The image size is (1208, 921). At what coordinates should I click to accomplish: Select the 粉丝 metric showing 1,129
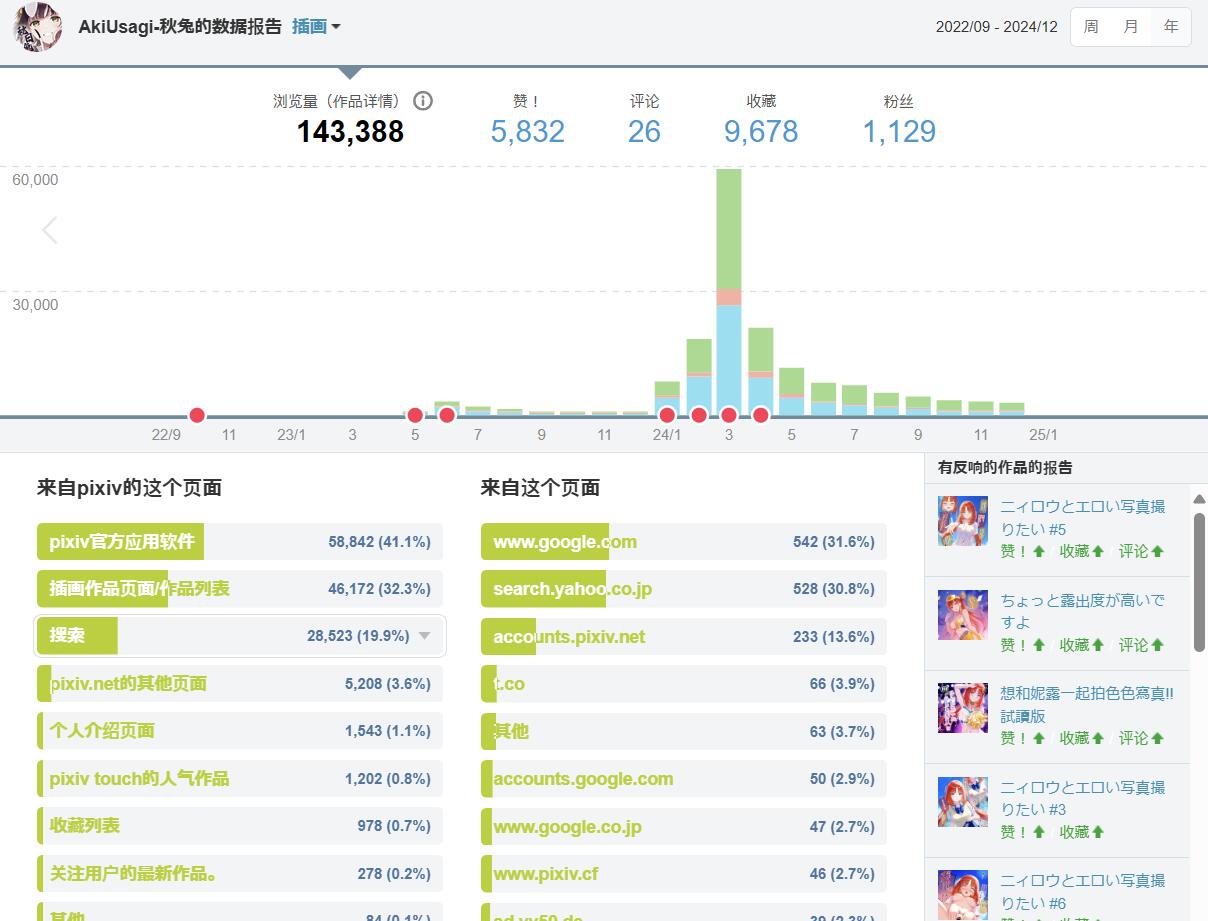pyautogui.click(x=899, y=118)
